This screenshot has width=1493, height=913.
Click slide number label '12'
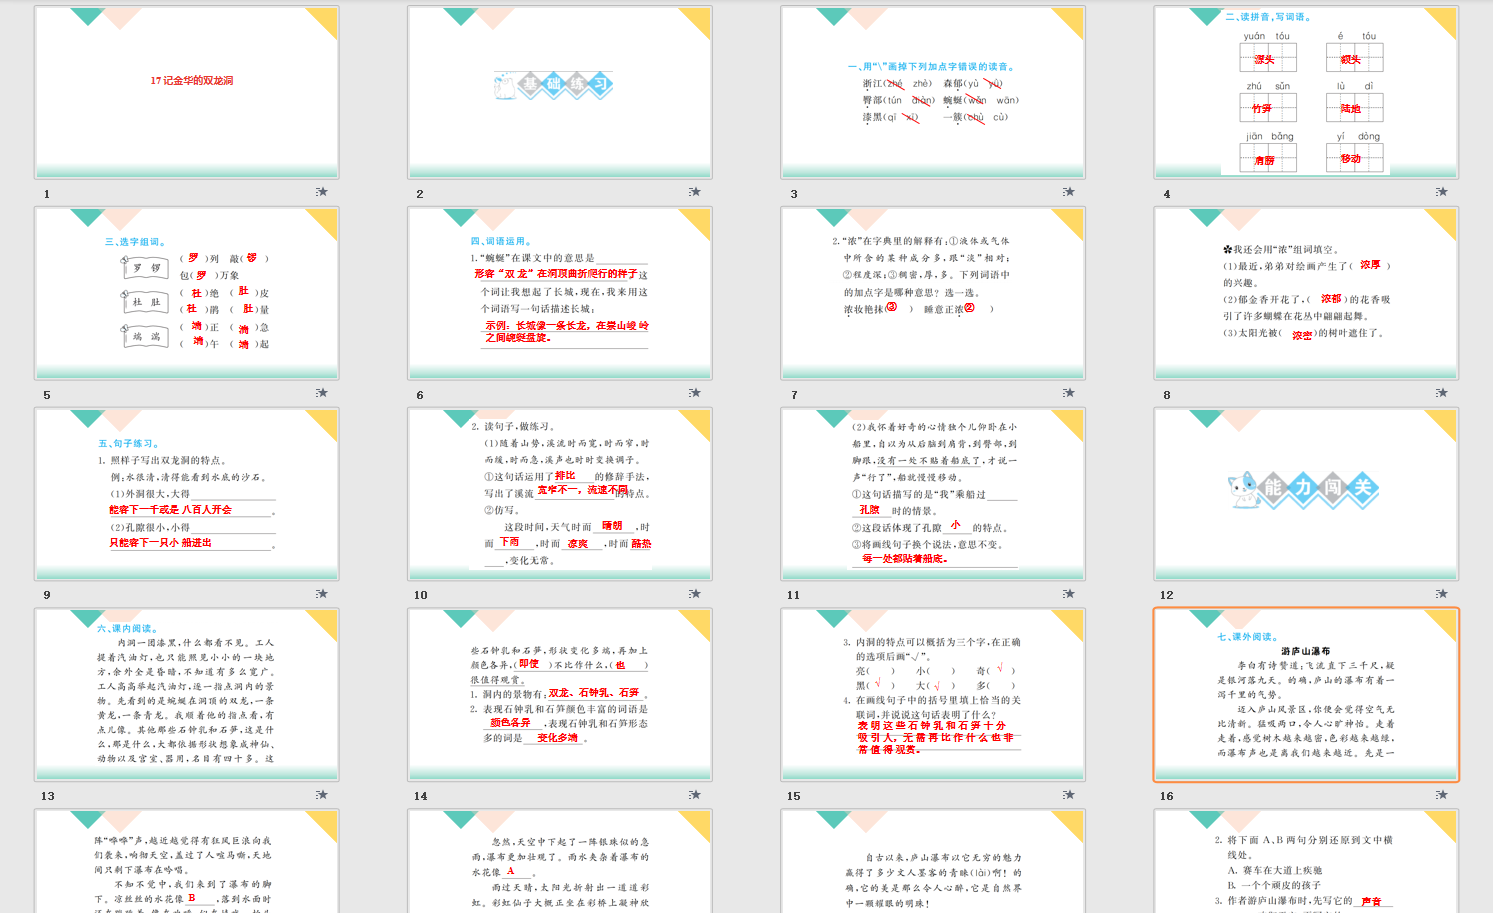pyautogui.click(x=1167, y=595)
